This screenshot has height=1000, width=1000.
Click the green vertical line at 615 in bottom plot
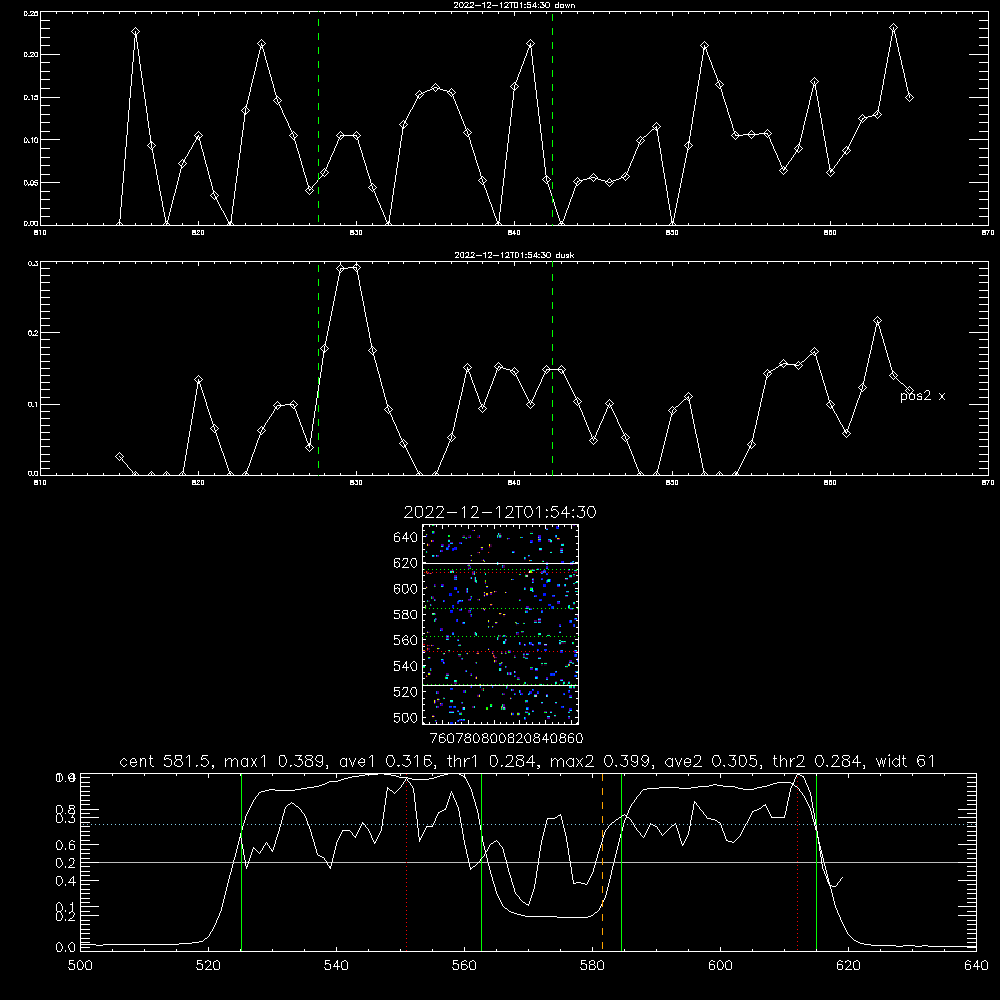click(816, 862)
